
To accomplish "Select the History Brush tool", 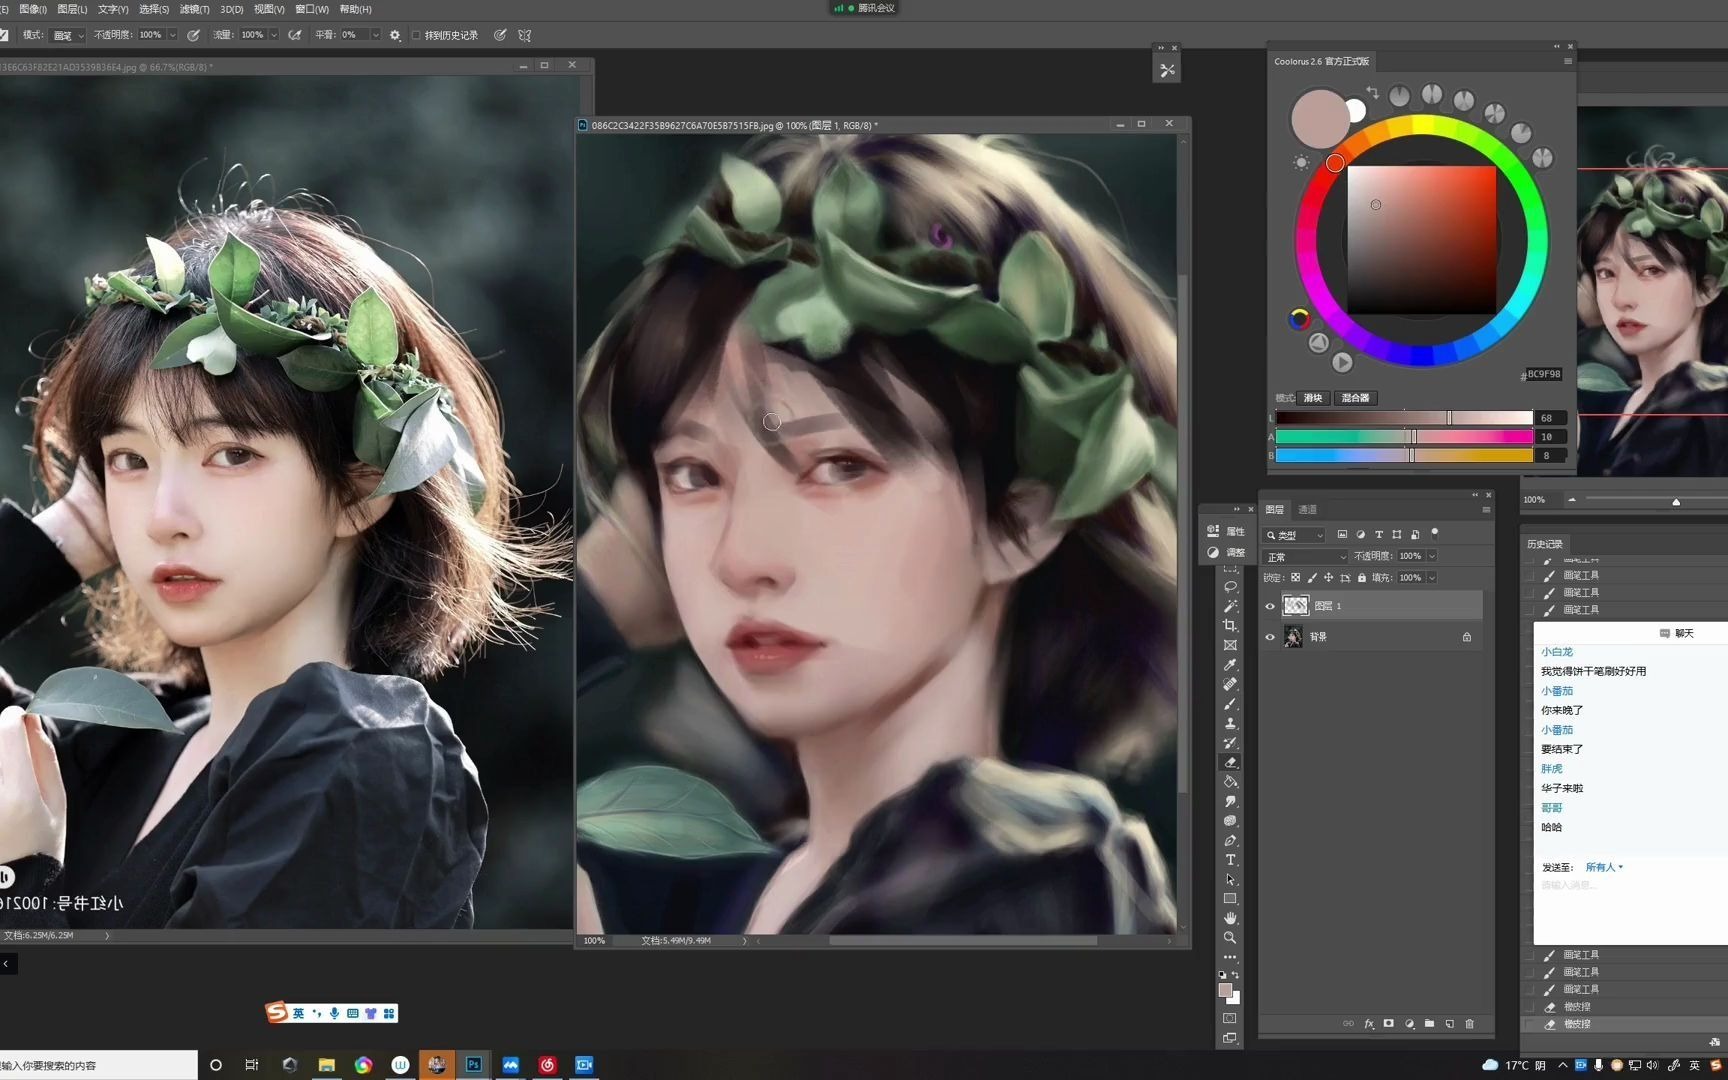I will [x=1230, y=743].
